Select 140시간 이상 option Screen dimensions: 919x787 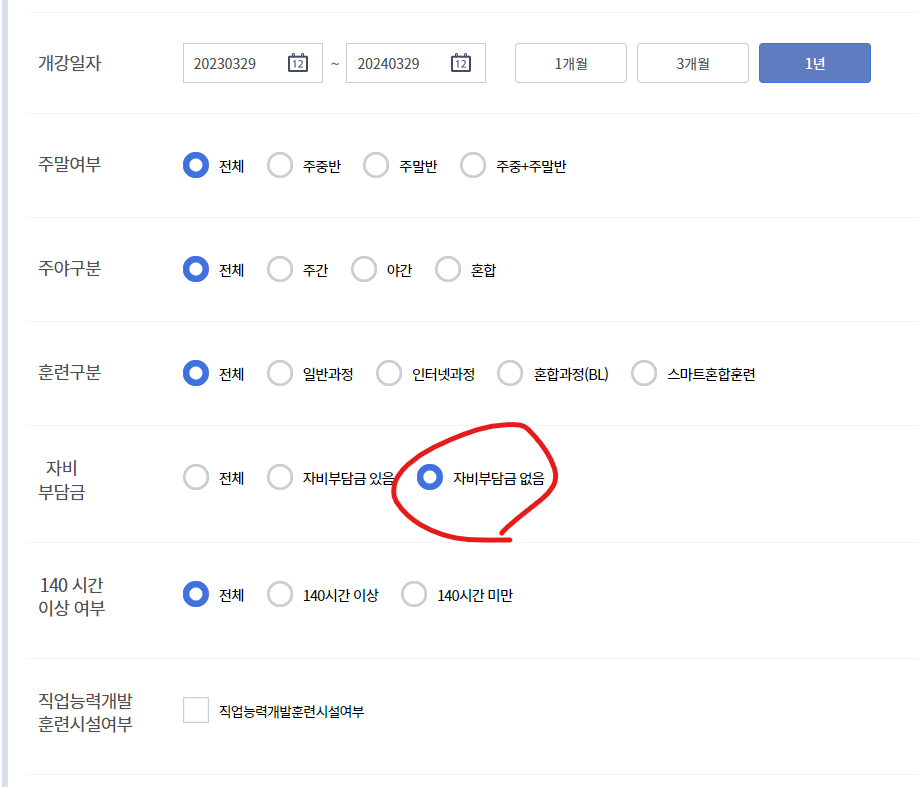click(280, 593)
